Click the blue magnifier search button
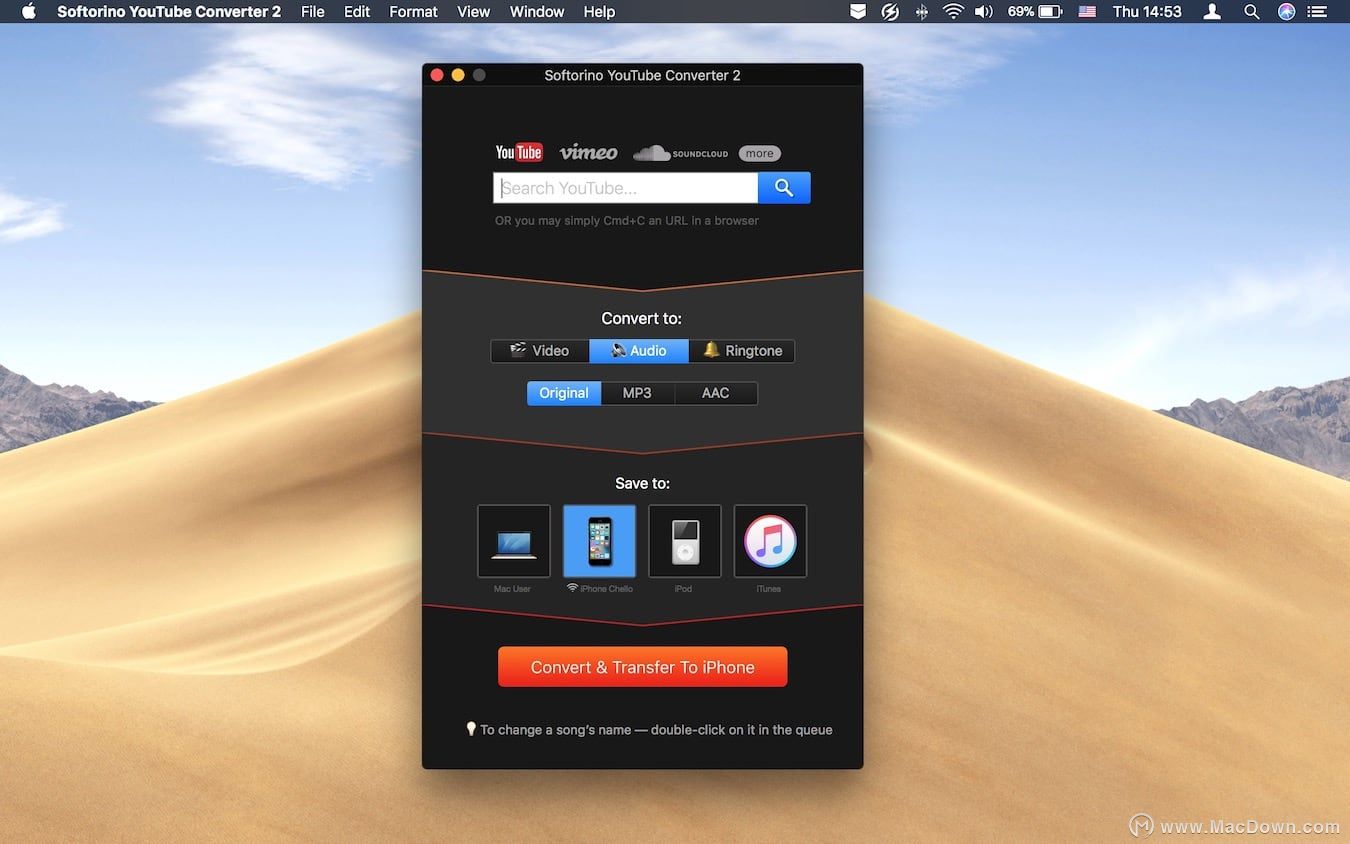The image size is (1350, 844). (x=784, y=188)
